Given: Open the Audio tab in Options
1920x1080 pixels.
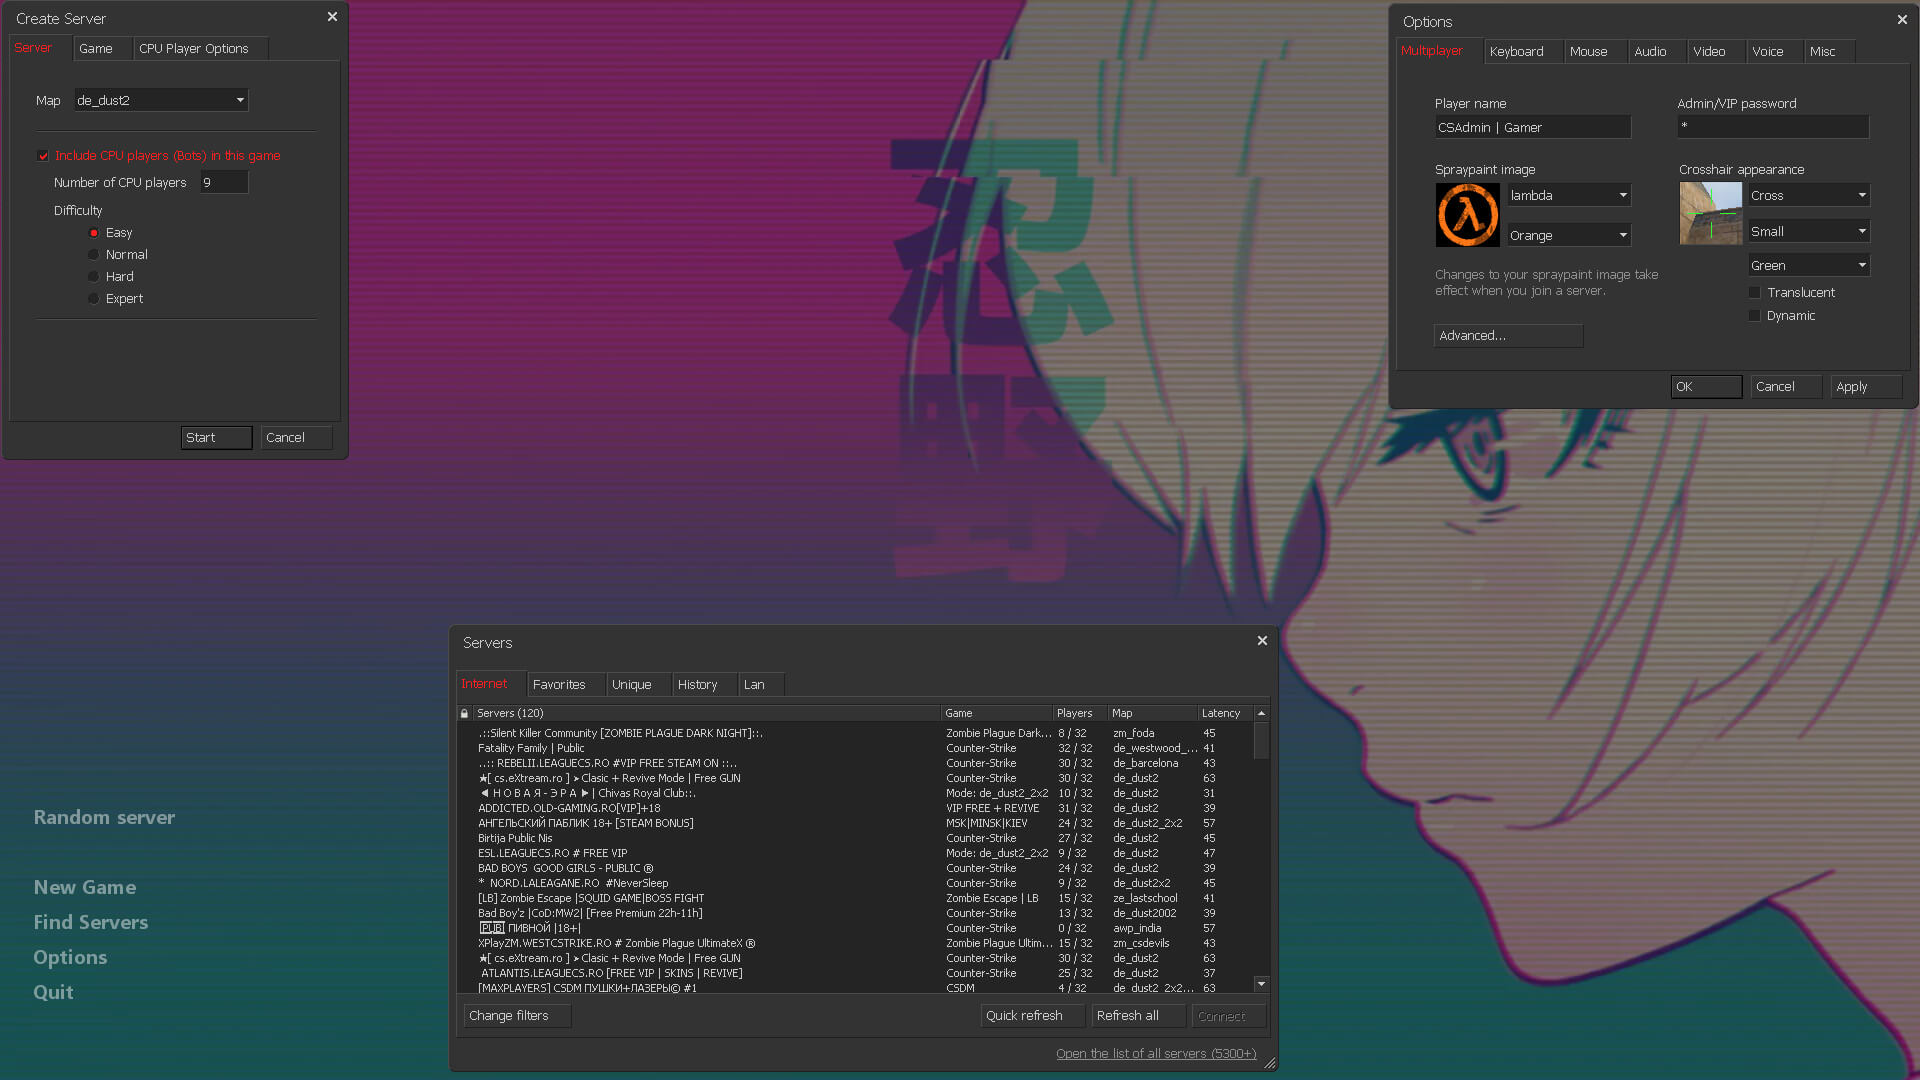Looking at the screenshot, I should click(x=1657, y=51).
